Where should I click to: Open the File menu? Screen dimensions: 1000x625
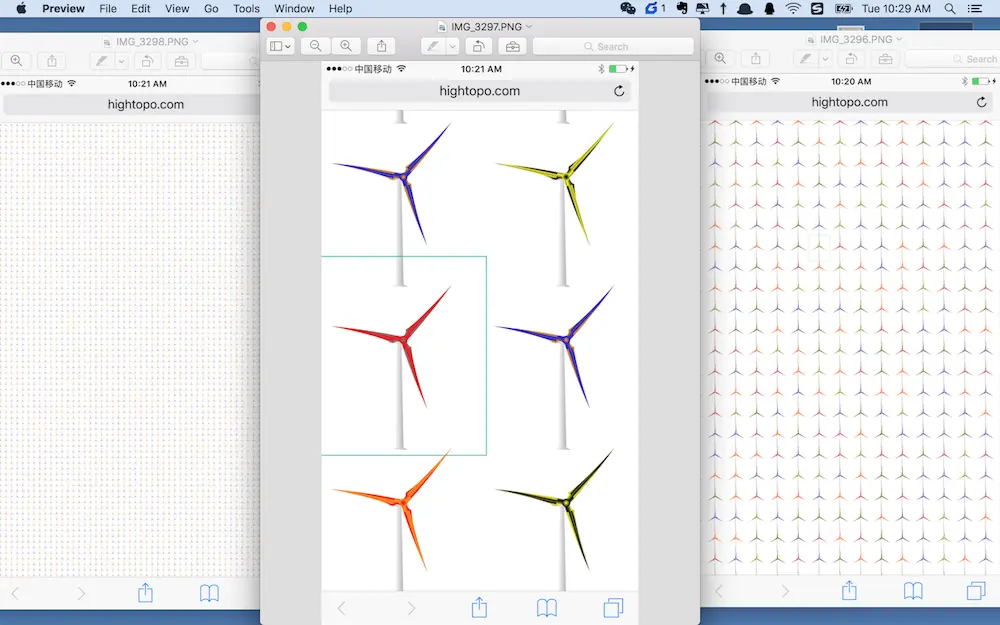point(108,8)
